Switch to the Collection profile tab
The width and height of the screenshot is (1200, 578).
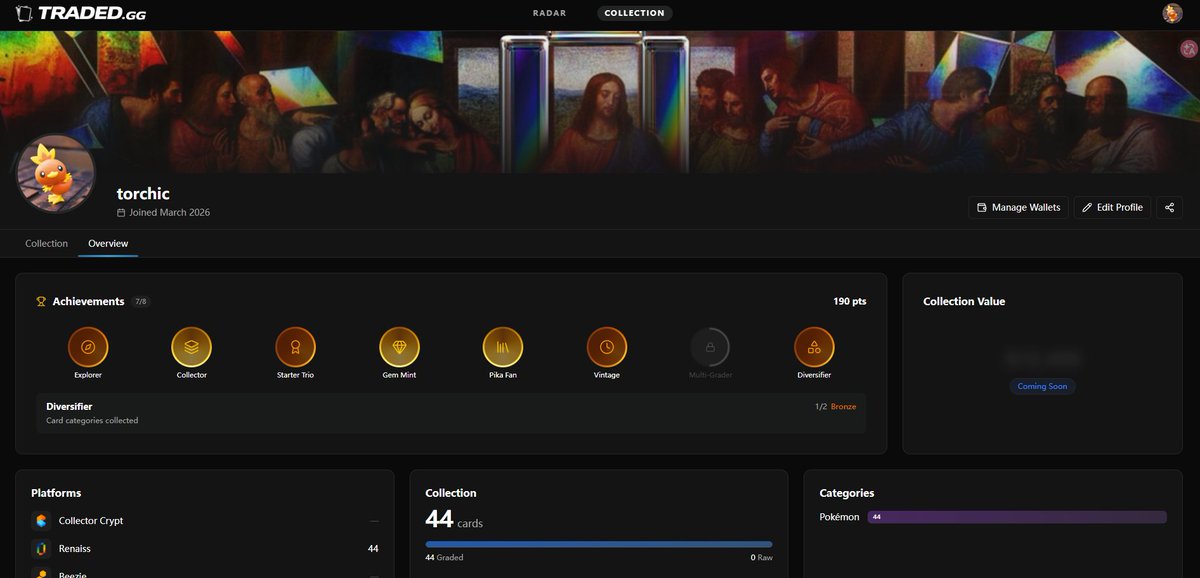[47, 243]
